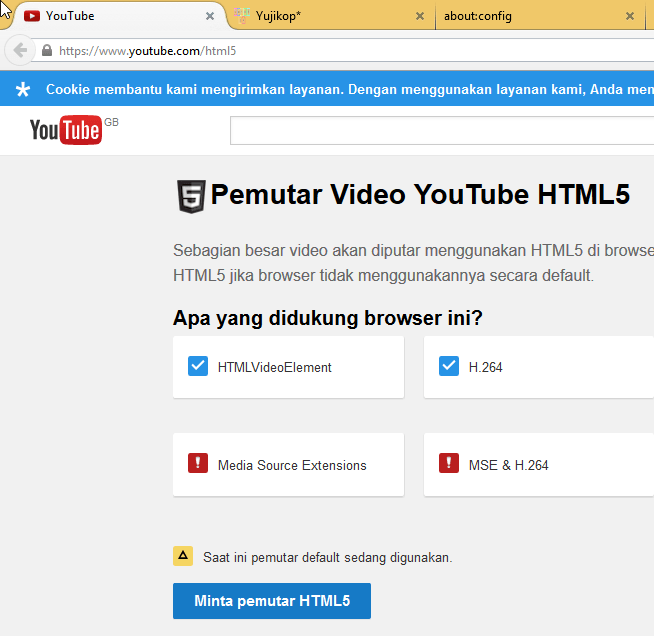Image resolution: width=654 pixels, height=636 pixels.
Task: Switch to the about:config tab
Action: point(539,16)
